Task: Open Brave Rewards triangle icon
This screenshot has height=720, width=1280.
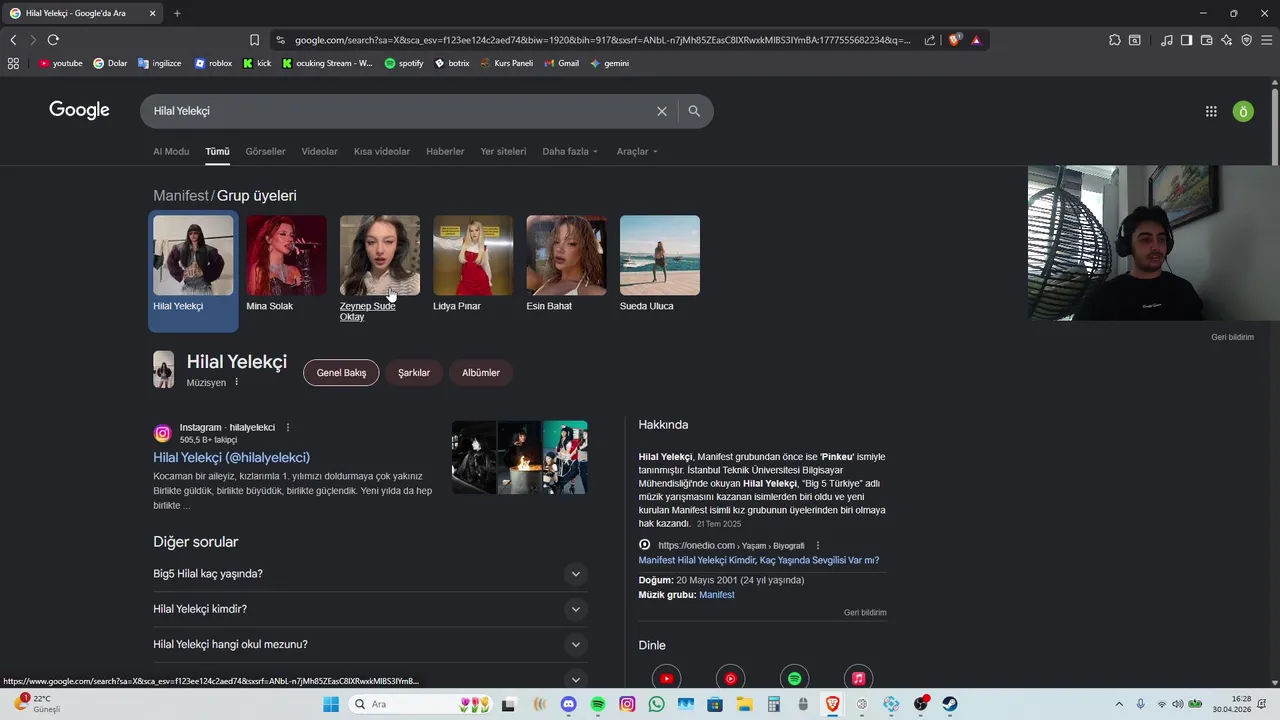Action: click(x=976, y=40)
